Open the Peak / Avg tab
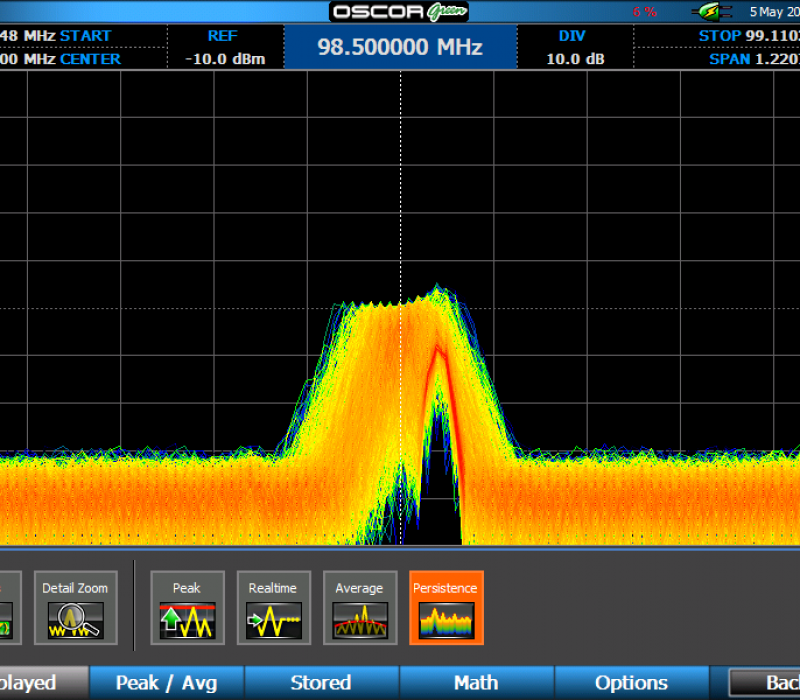The width and height of the screenshot is (800, 700). click(x=166, y=683)
